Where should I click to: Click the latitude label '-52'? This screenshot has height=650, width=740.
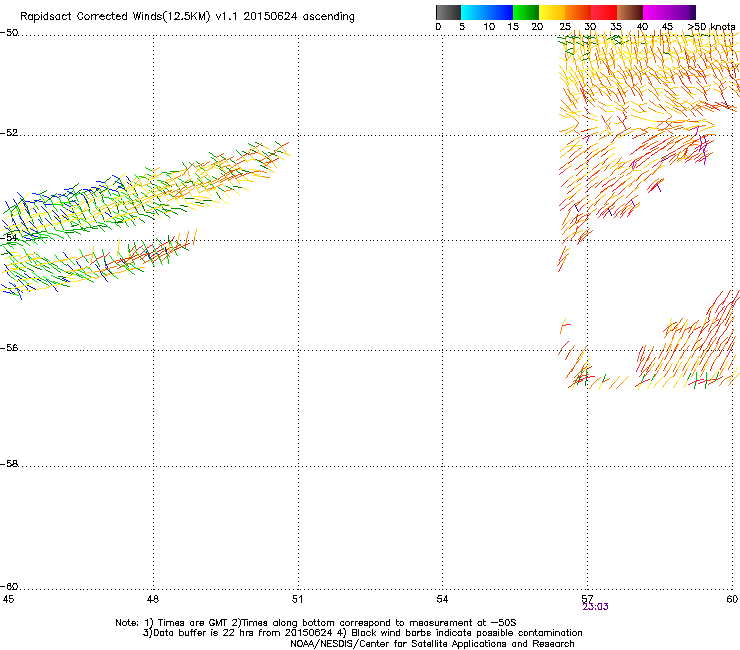coord(9,133)
